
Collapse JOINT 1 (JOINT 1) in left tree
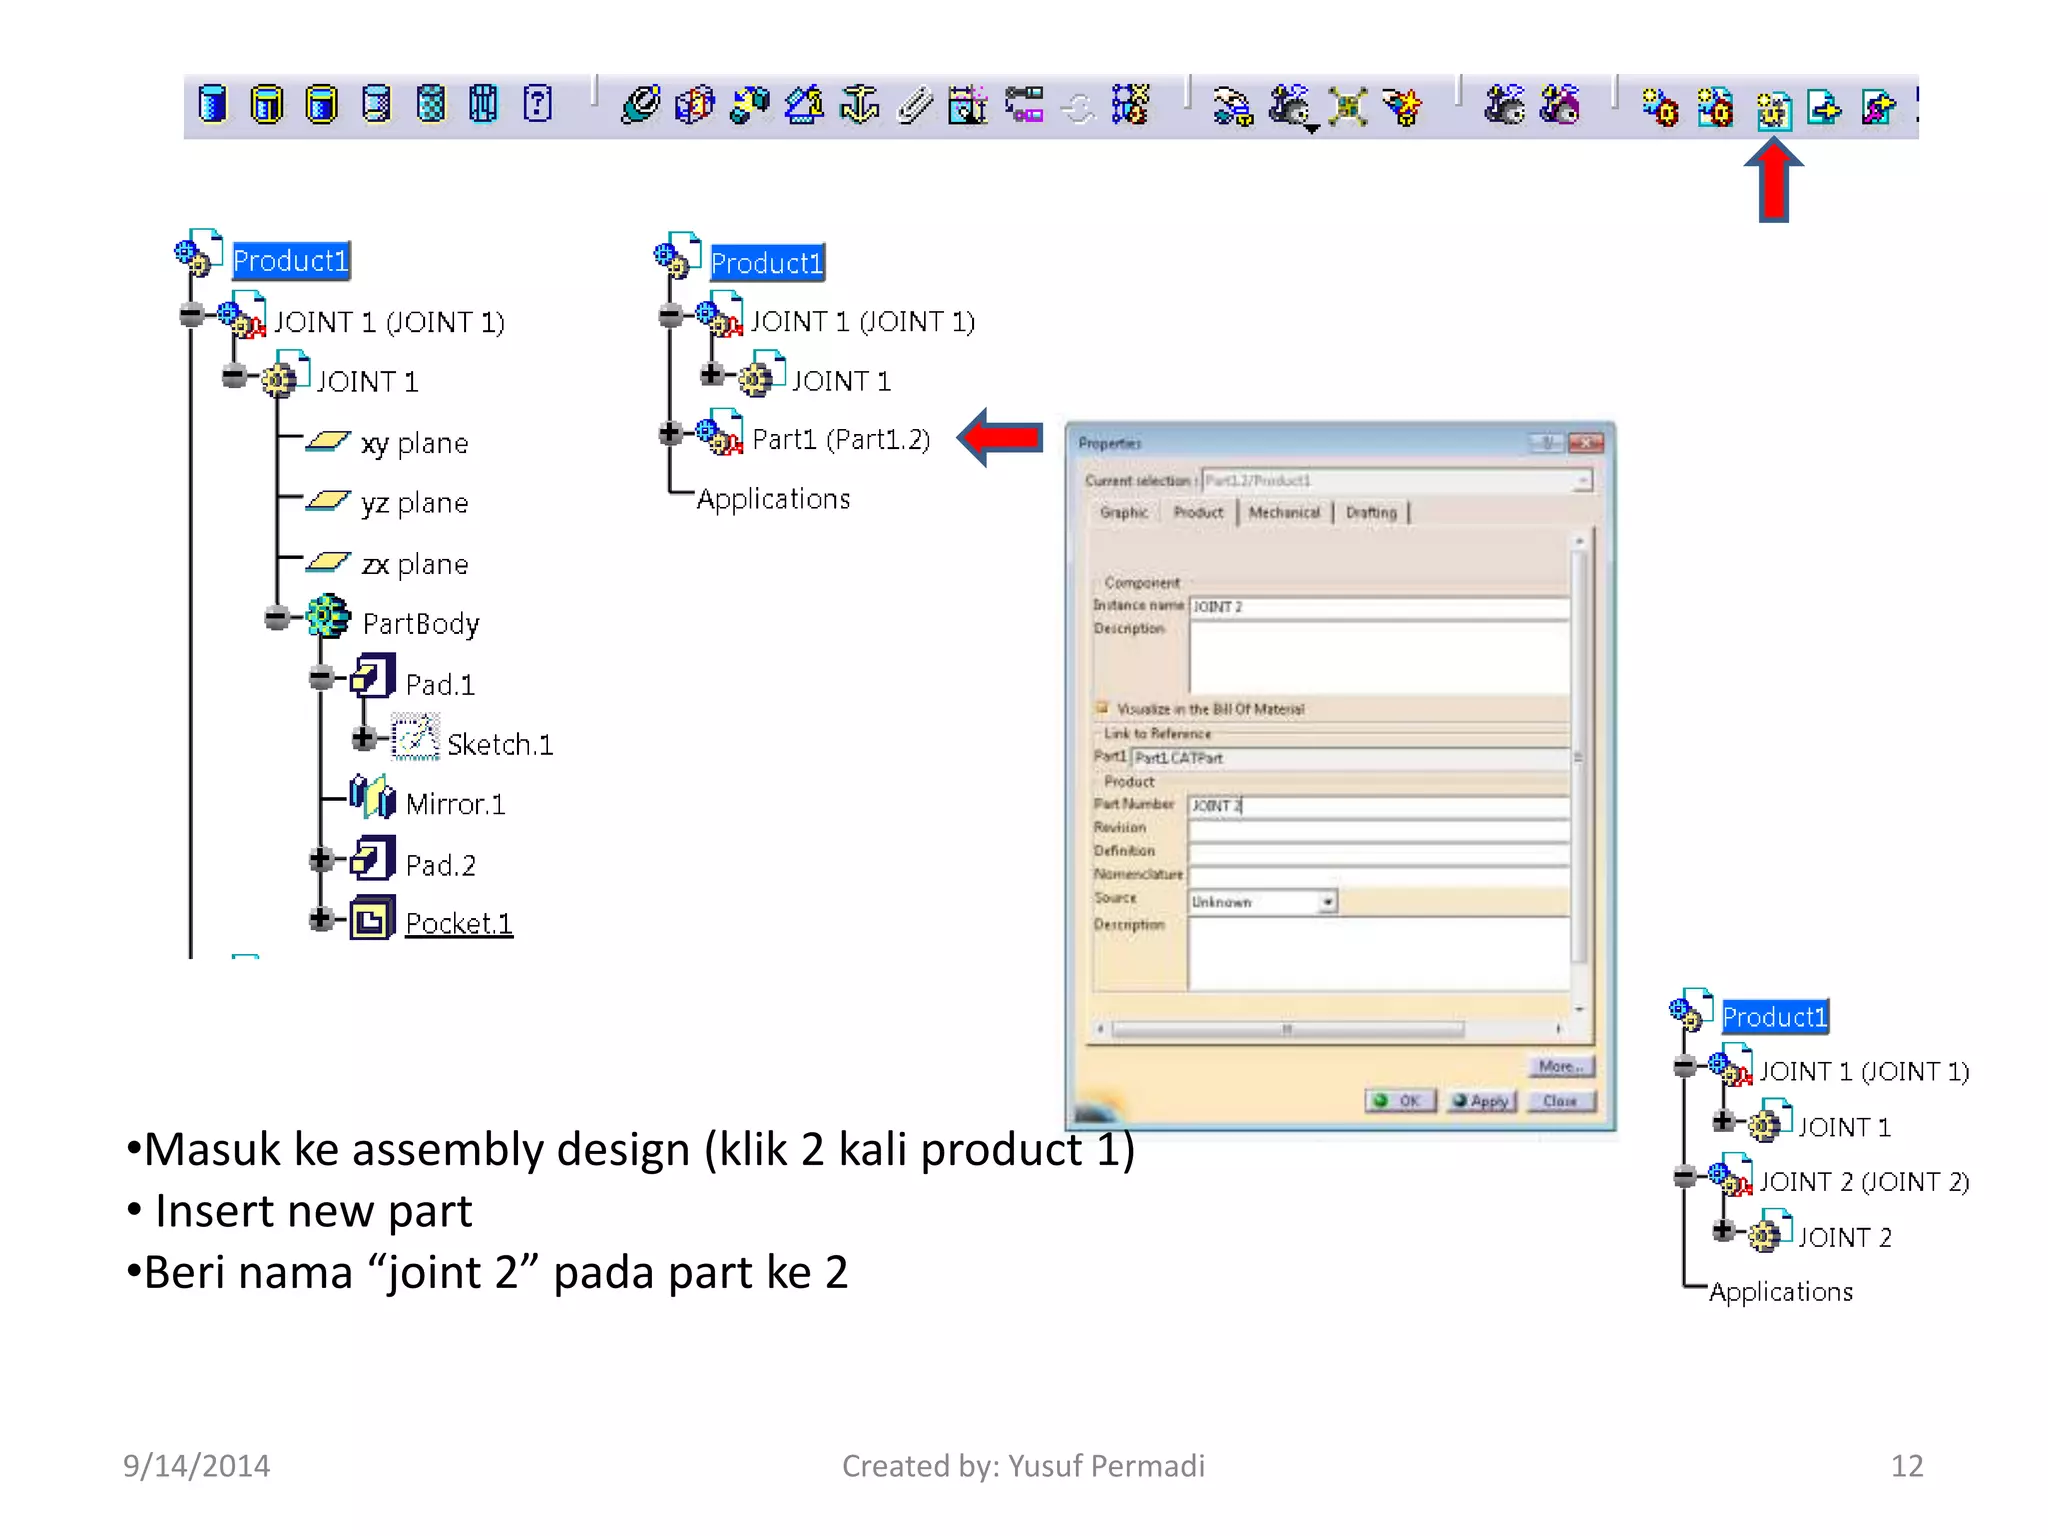coord(191,315)
